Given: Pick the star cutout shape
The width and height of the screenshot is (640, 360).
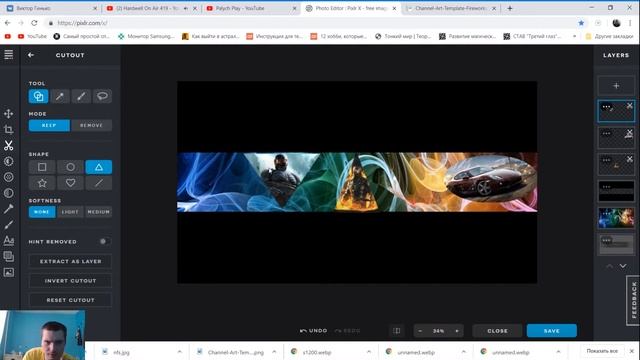Looking at the screenshot, I should pos(42,183).
